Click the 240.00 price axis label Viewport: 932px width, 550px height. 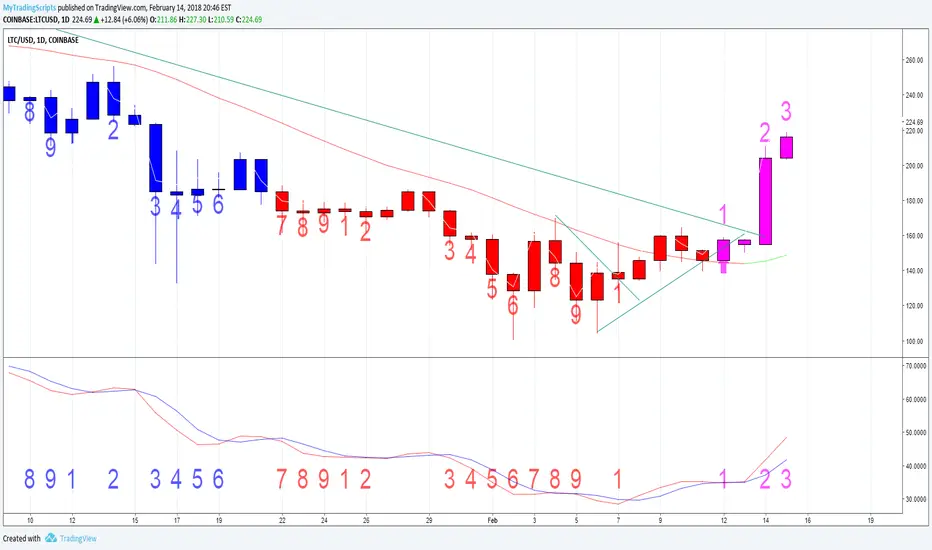(914, 95)
